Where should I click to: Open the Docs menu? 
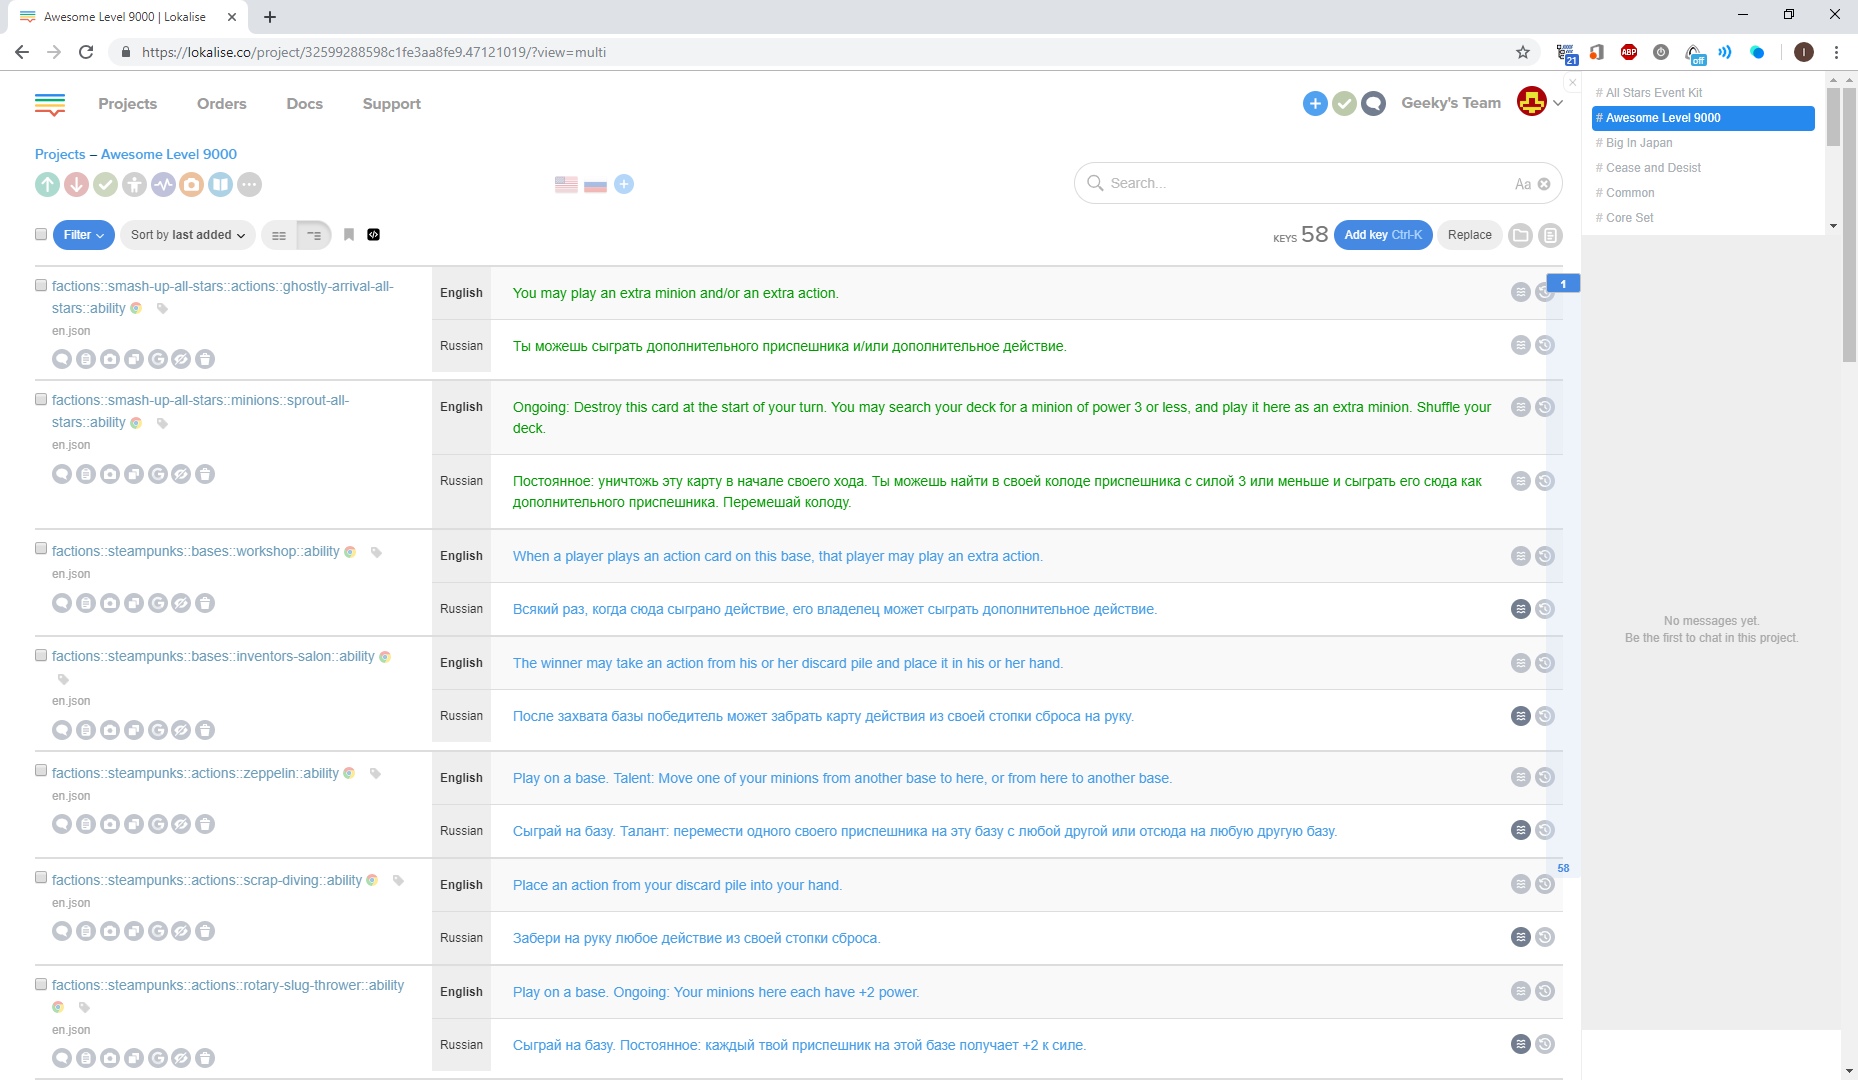tap(304, 103)
